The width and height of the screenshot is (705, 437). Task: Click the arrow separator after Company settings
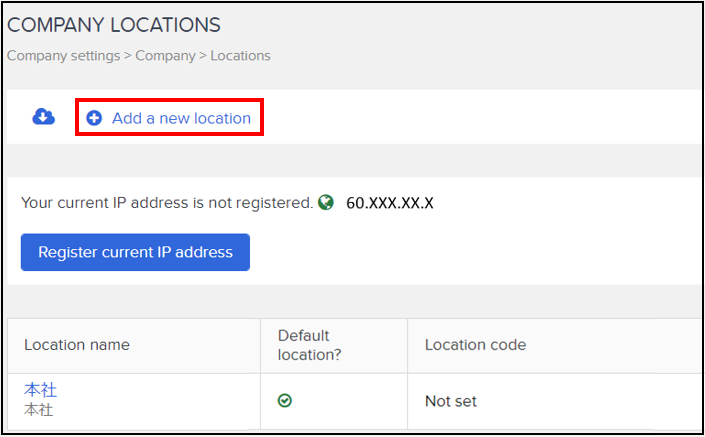coord(128,56)
